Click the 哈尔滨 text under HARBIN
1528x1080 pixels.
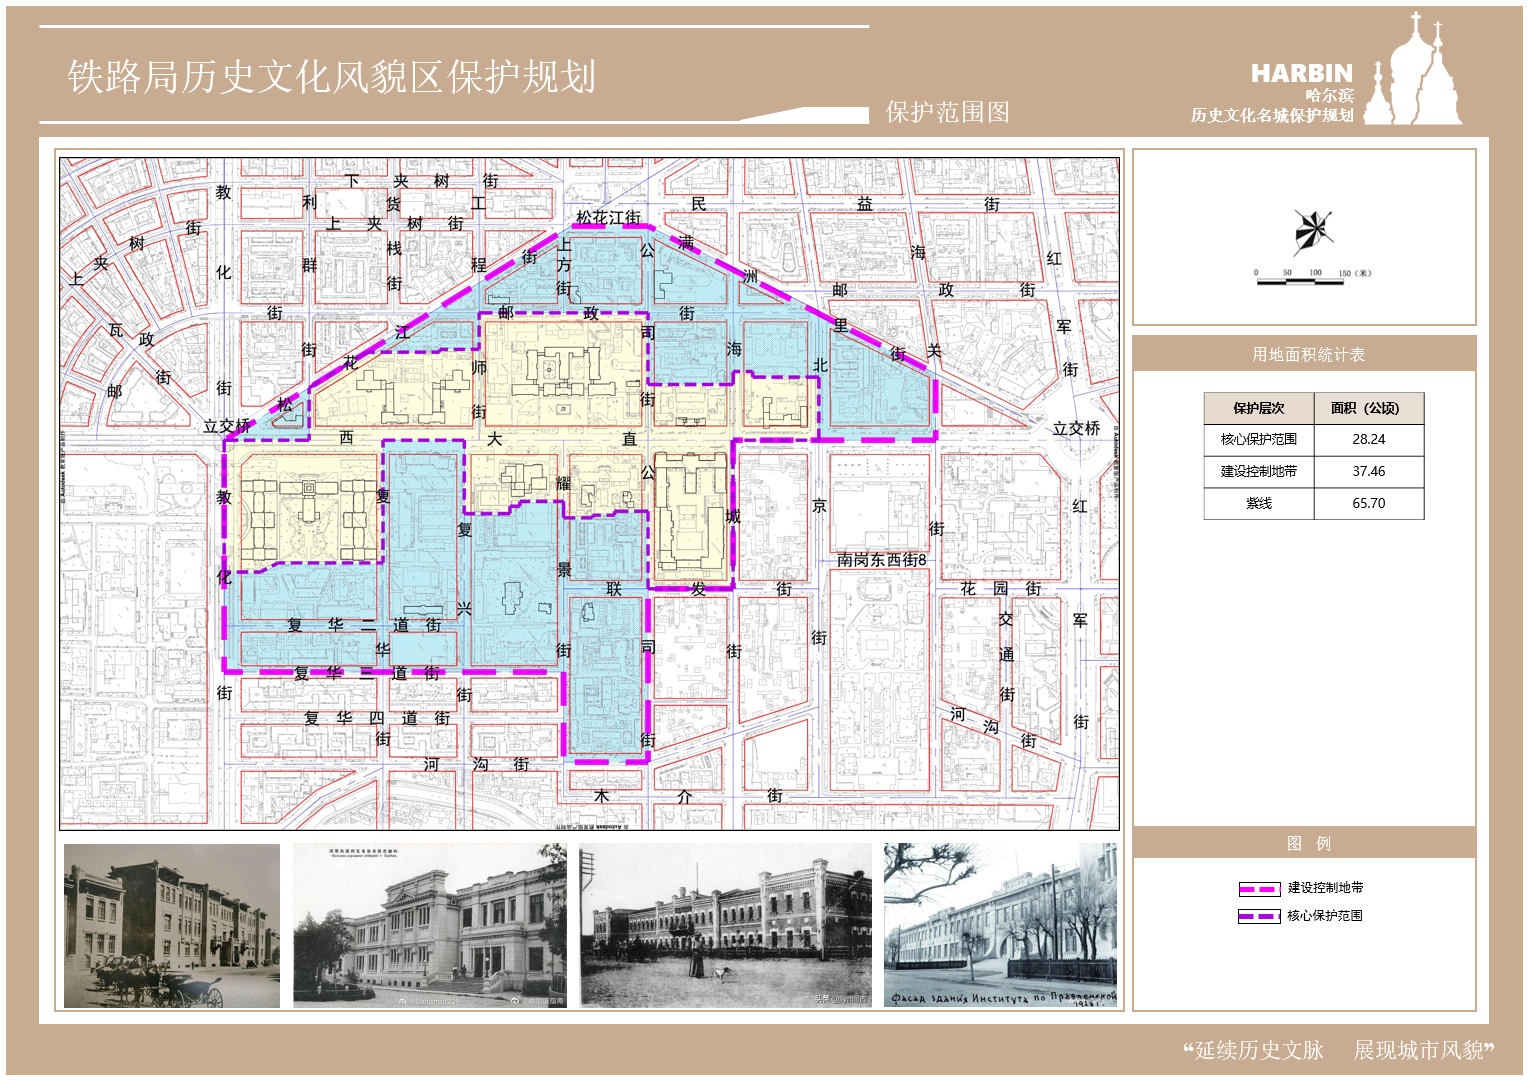(1329, 95)
